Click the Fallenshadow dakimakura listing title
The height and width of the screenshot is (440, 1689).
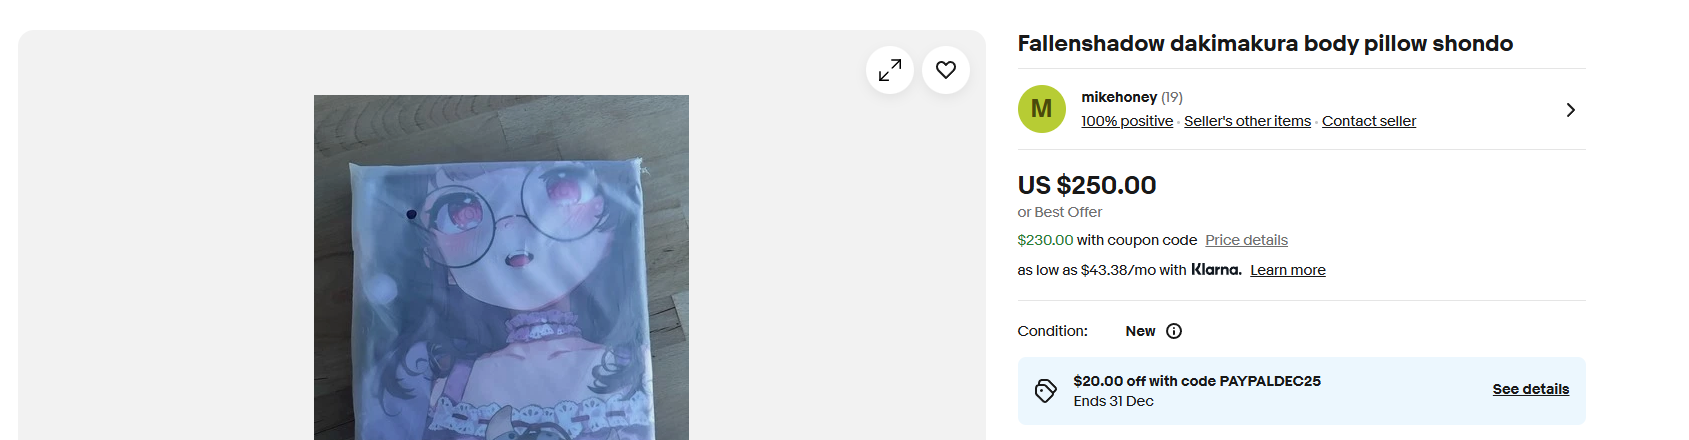click(1265, 44)
